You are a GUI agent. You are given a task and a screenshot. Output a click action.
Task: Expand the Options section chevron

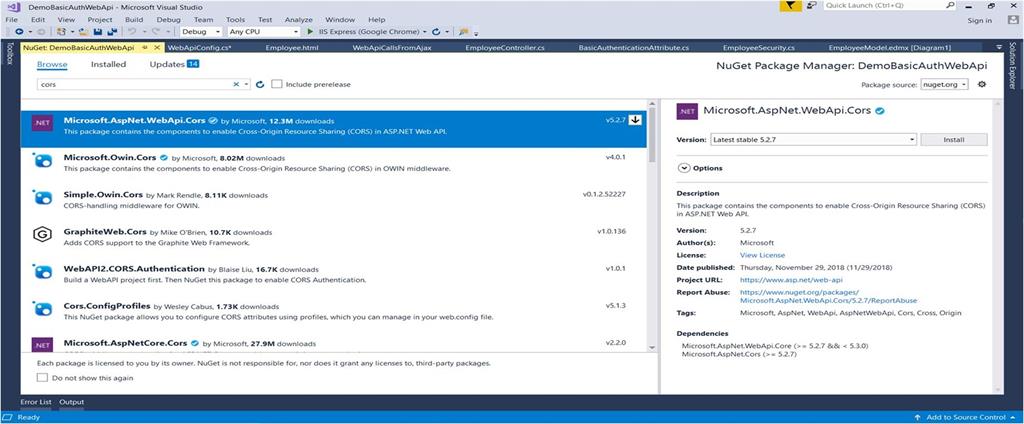(684, 168)
